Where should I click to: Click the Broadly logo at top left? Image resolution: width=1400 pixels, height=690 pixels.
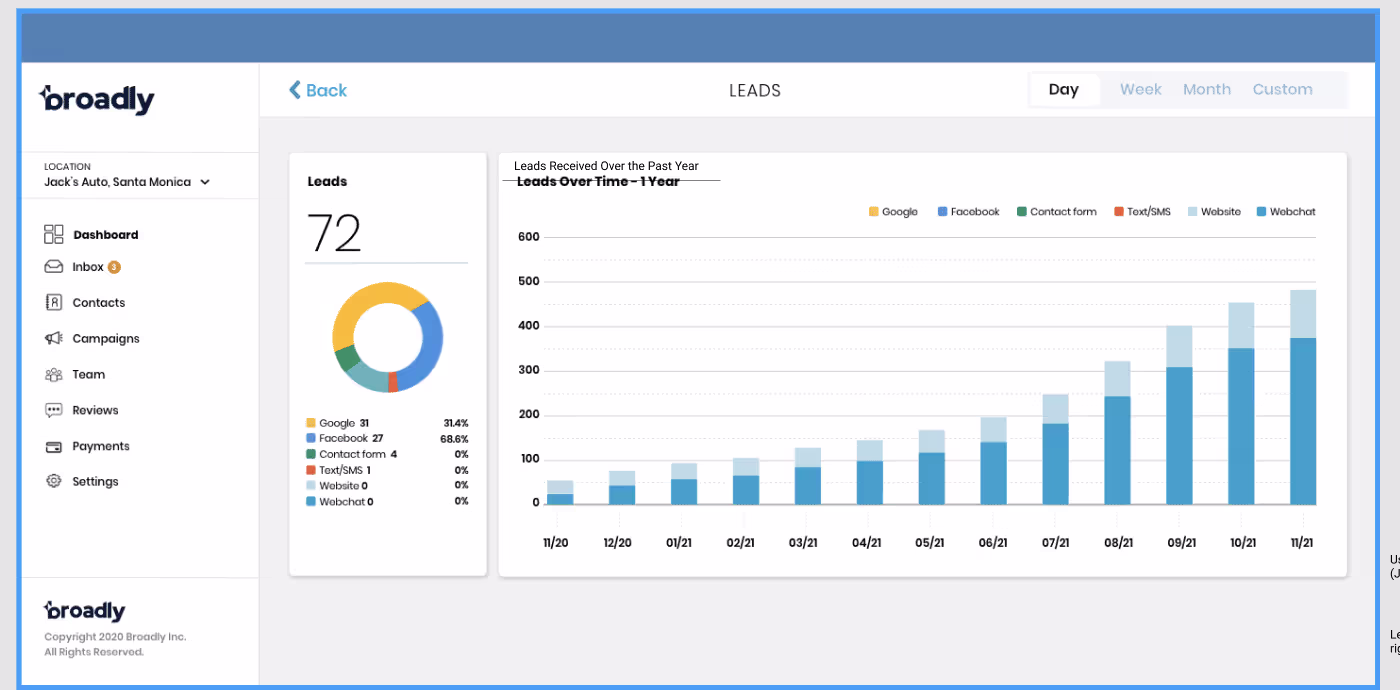point(97,99)
